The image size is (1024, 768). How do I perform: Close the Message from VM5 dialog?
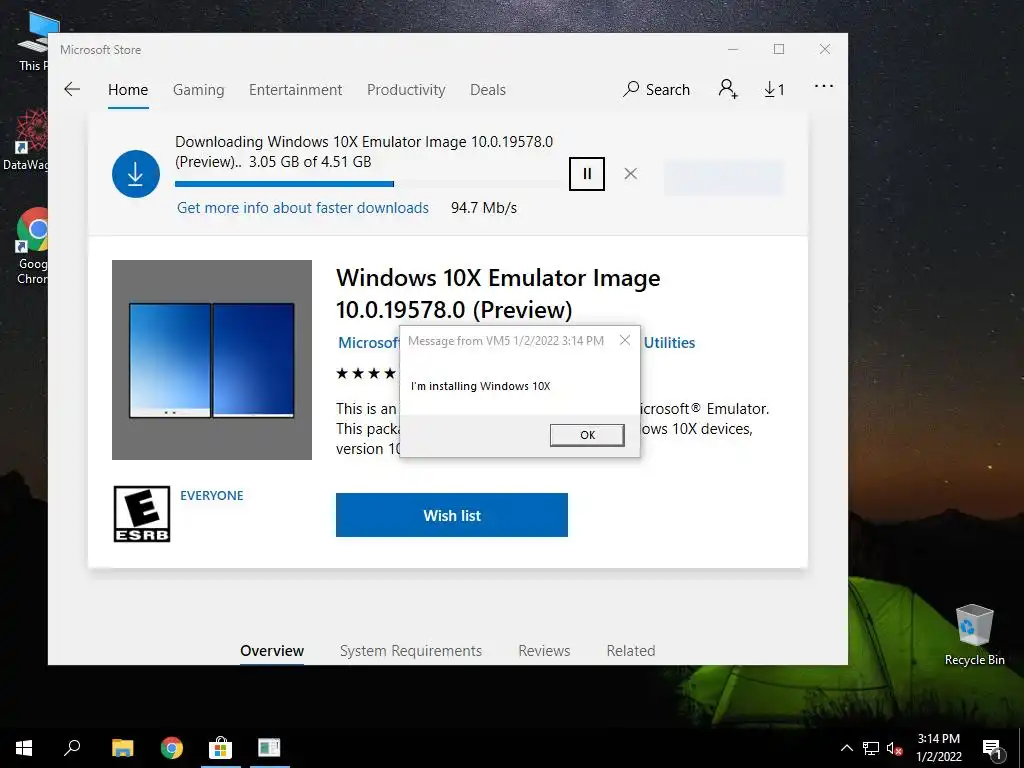625,340
